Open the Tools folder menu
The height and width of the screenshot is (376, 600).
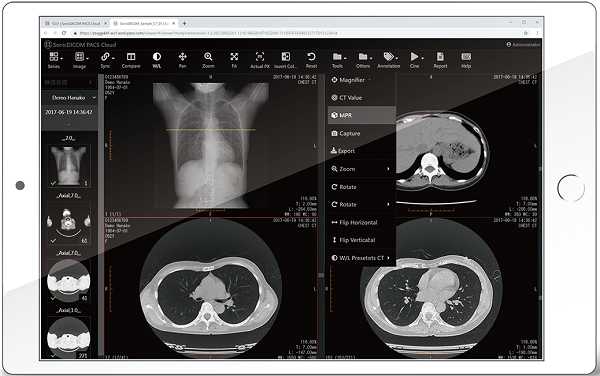pyautogui.click(x=337, y=60)
